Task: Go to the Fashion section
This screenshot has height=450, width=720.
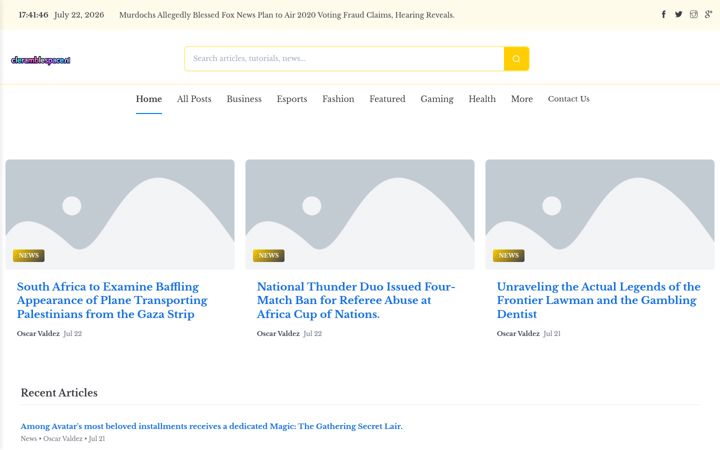Action: (x=338, y=99)
